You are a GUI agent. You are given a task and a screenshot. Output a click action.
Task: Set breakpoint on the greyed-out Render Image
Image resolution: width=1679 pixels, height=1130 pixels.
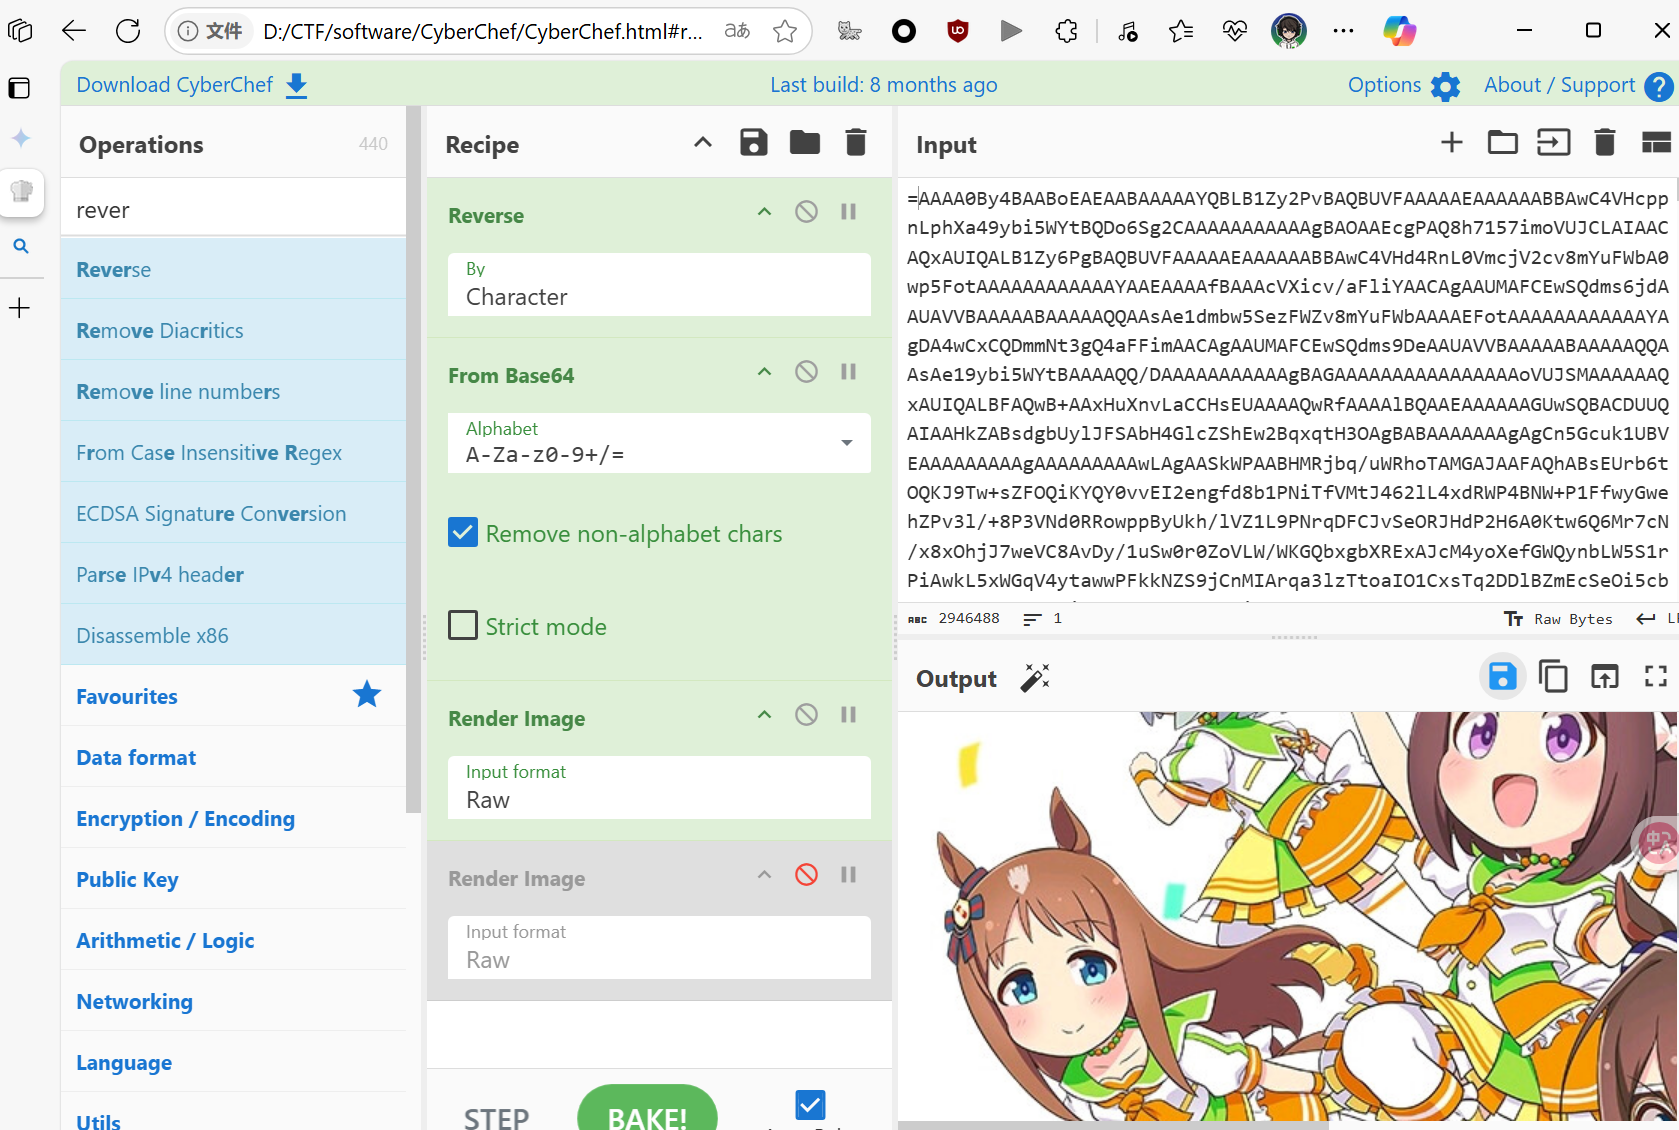click(848, 875)
